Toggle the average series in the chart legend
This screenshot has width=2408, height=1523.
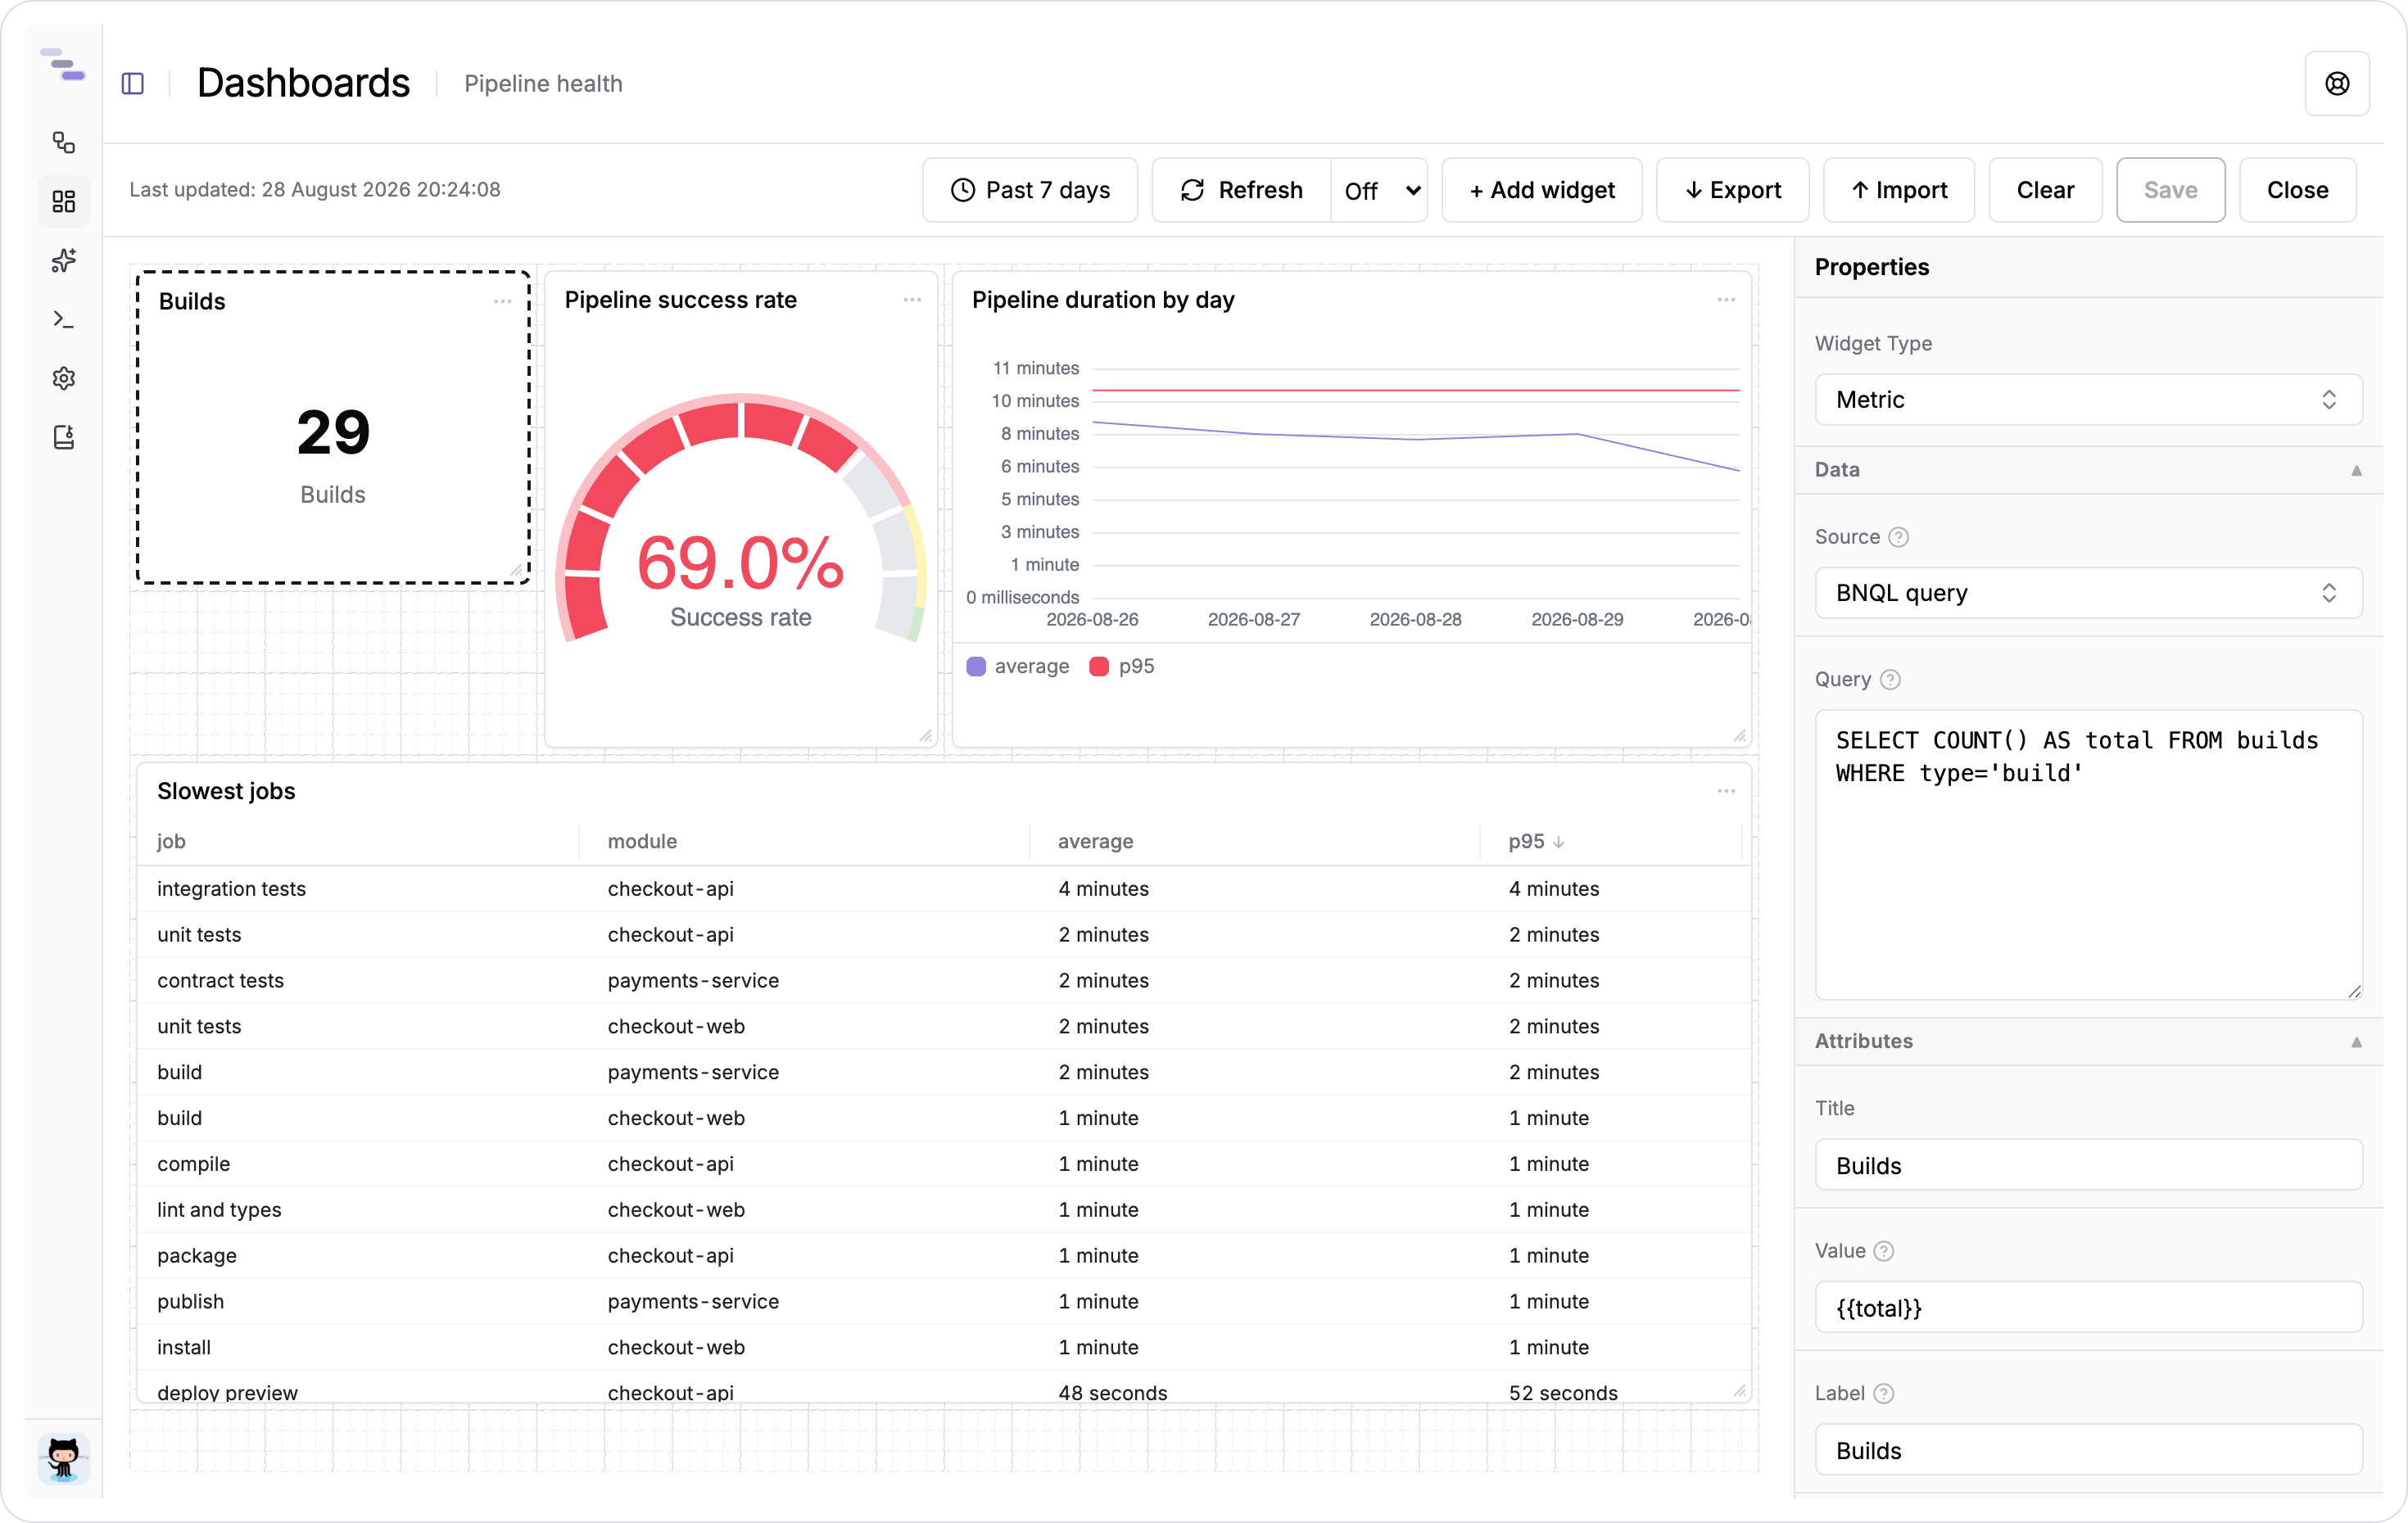pyautogui.click(x=1018, y=666)
